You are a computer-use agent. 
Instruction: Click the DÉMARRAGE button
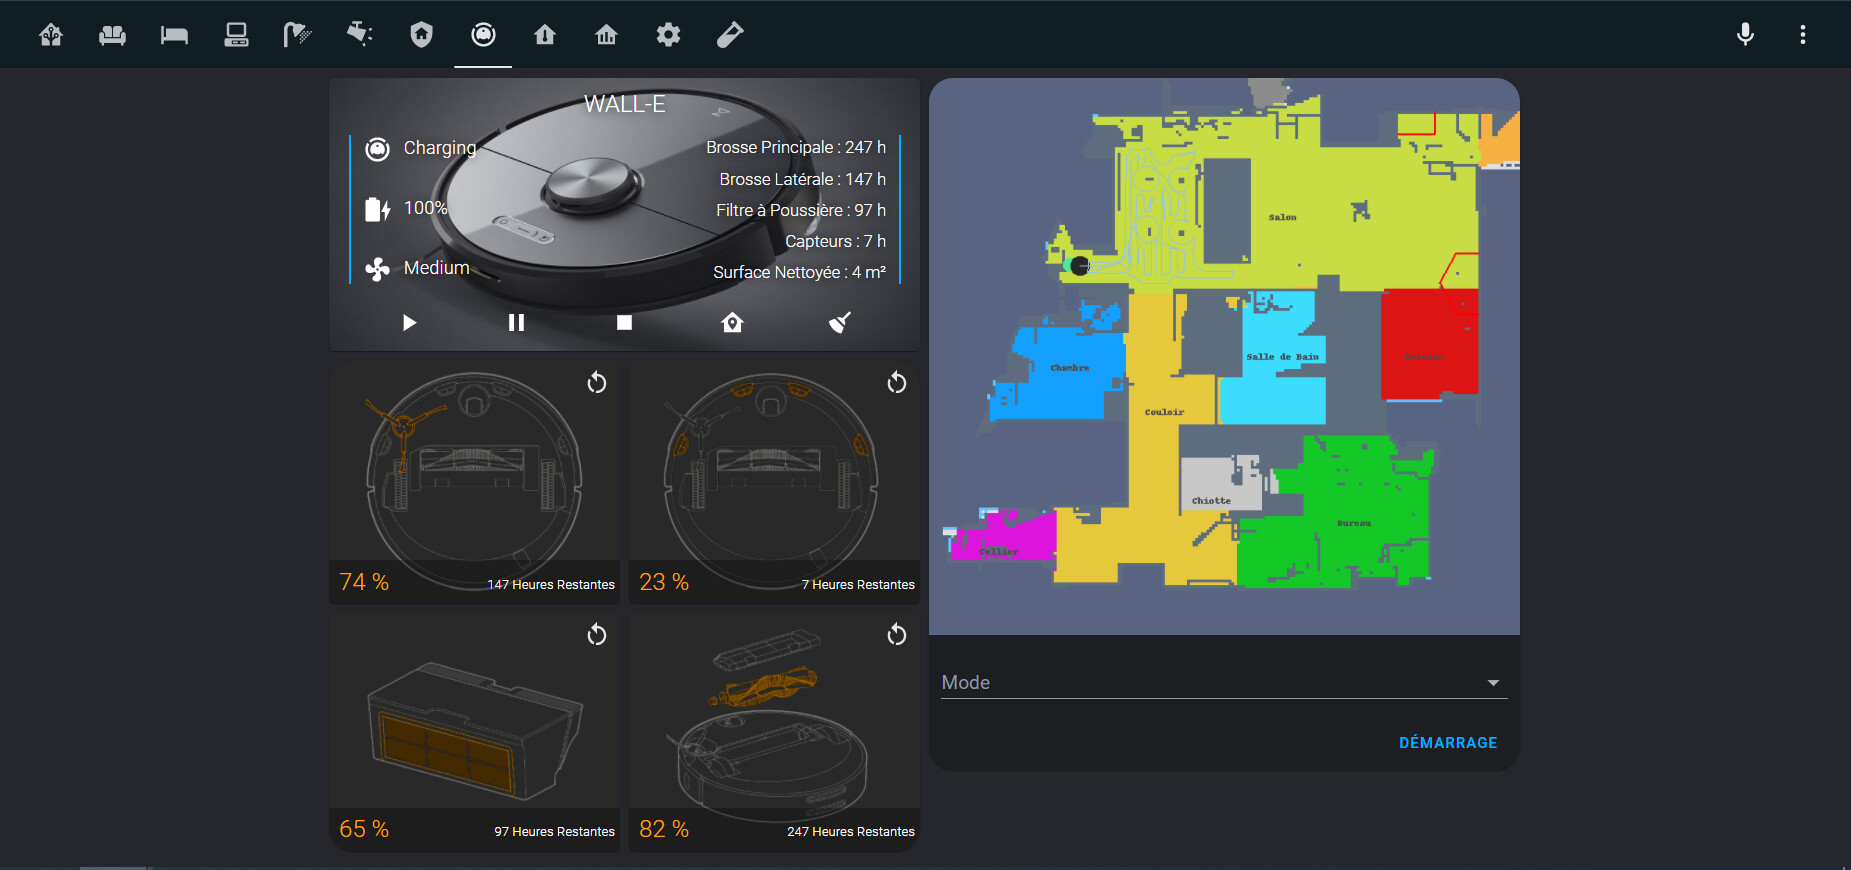1448,742
